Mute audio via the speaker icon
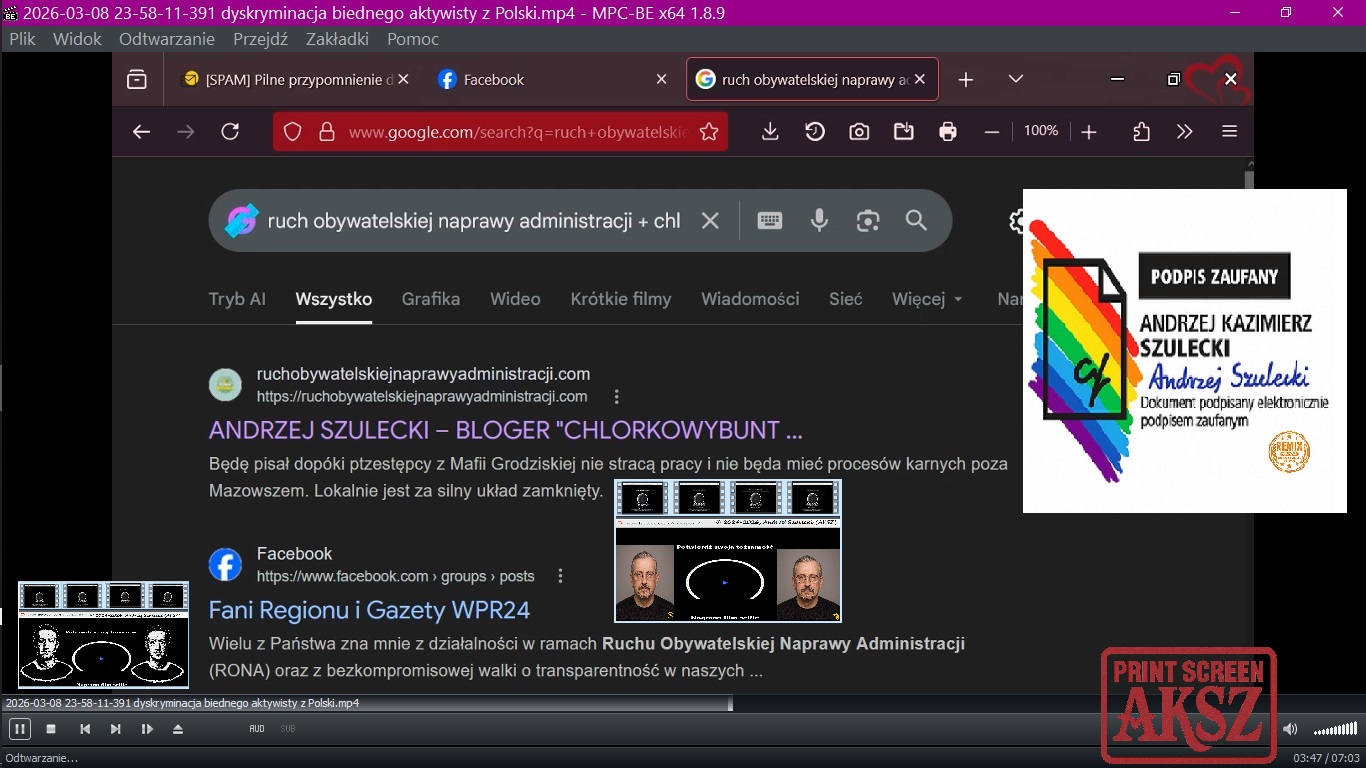Image resolution: width=1366 pixels, height=768 pixels. 1290,729
